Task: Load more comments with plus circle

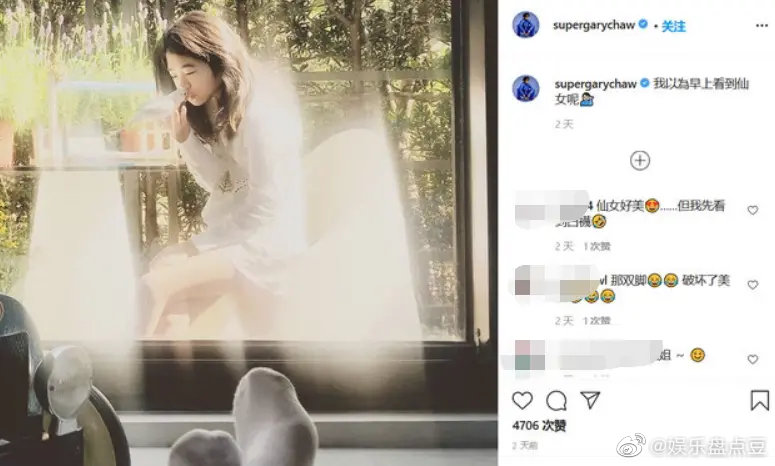Action: tap(640, 161)
